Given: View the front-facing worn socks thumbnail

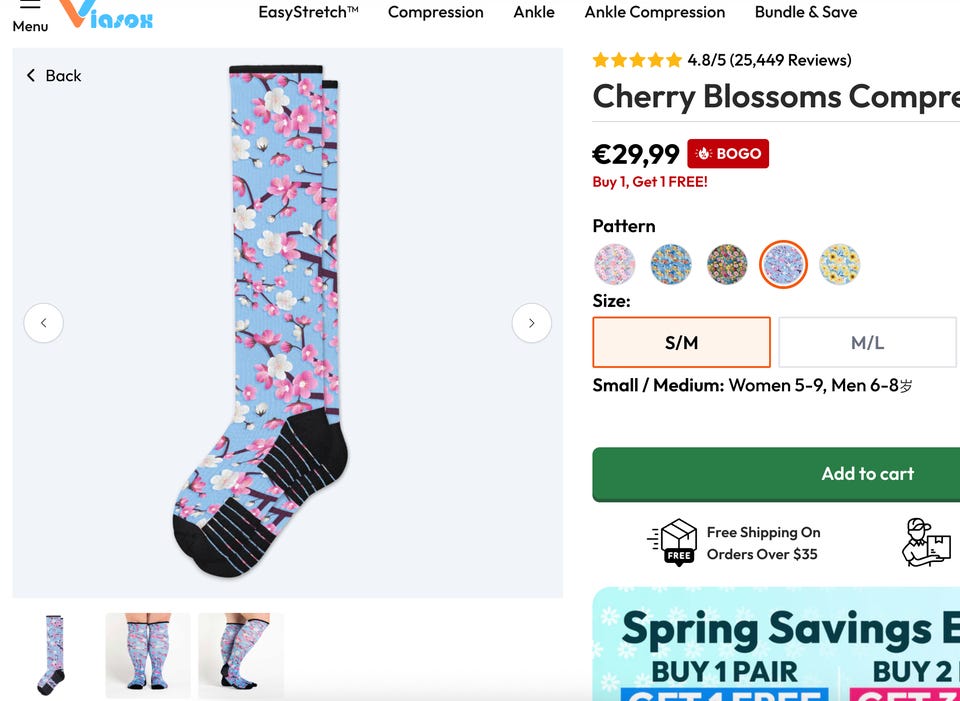Looking at the screenshot, I should [148, 655].
